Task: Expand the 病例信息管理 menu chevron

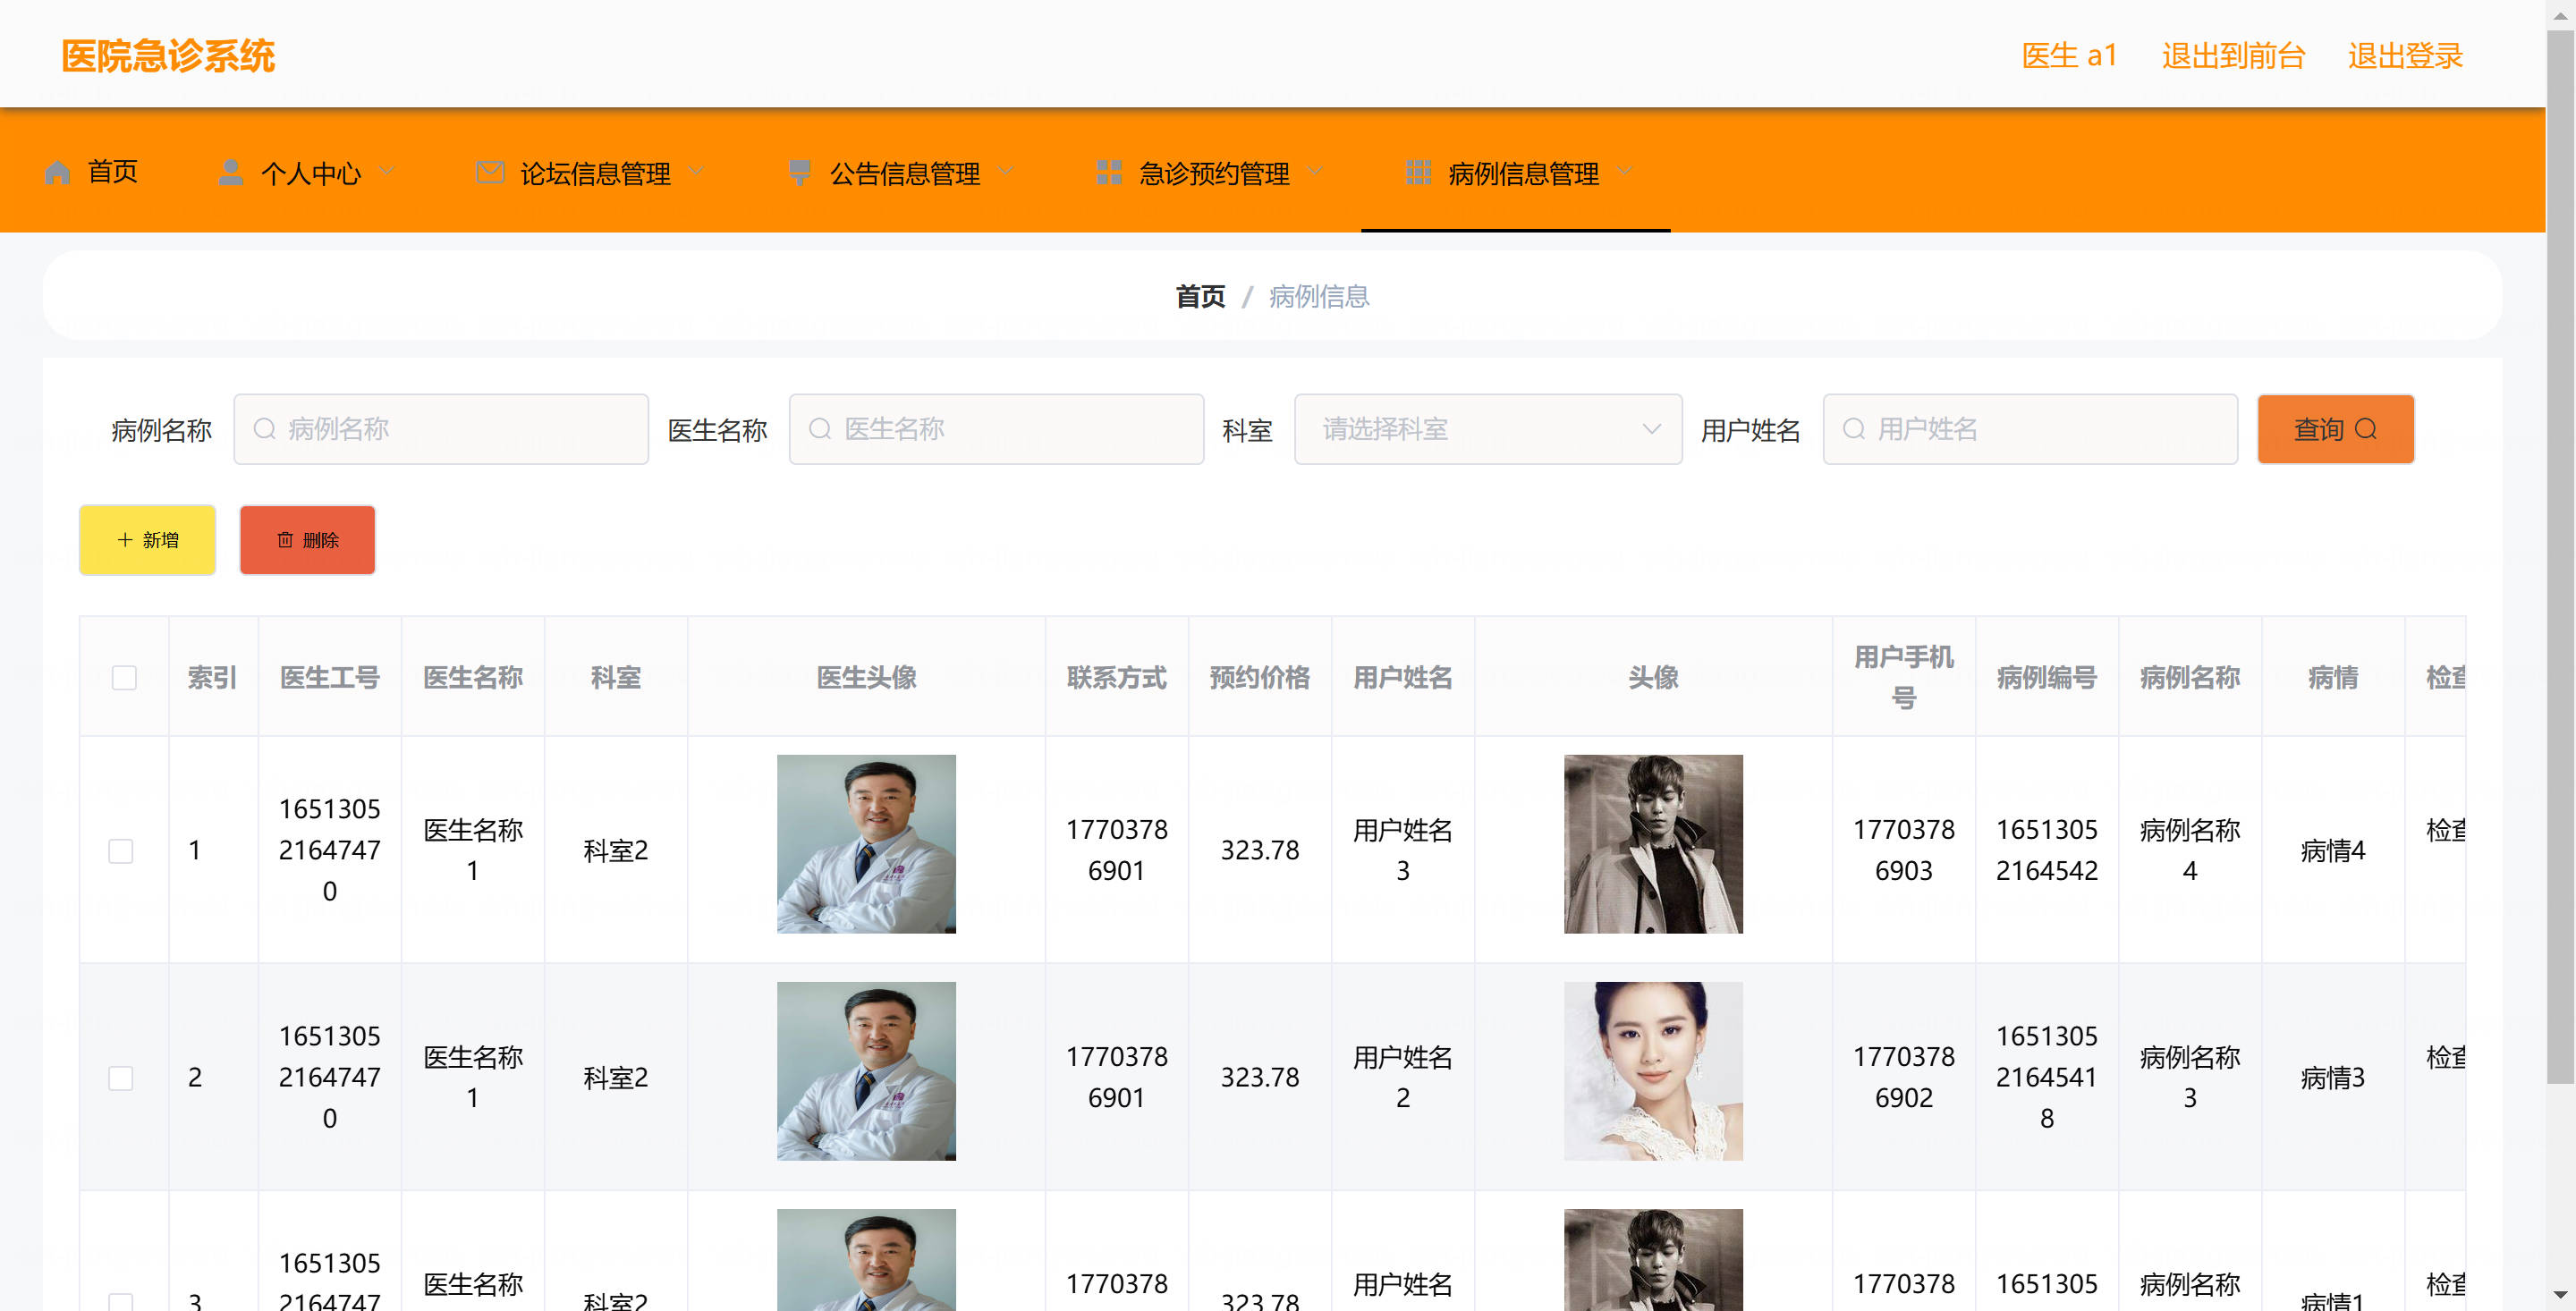Action: 1625,171
